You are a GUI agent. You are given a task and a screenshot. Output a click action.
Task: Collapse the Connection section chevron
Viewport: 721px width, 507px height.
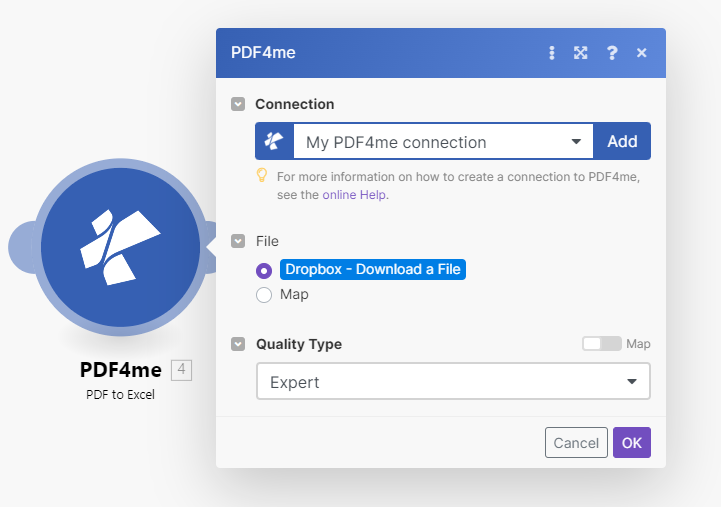tap(238, 104)
